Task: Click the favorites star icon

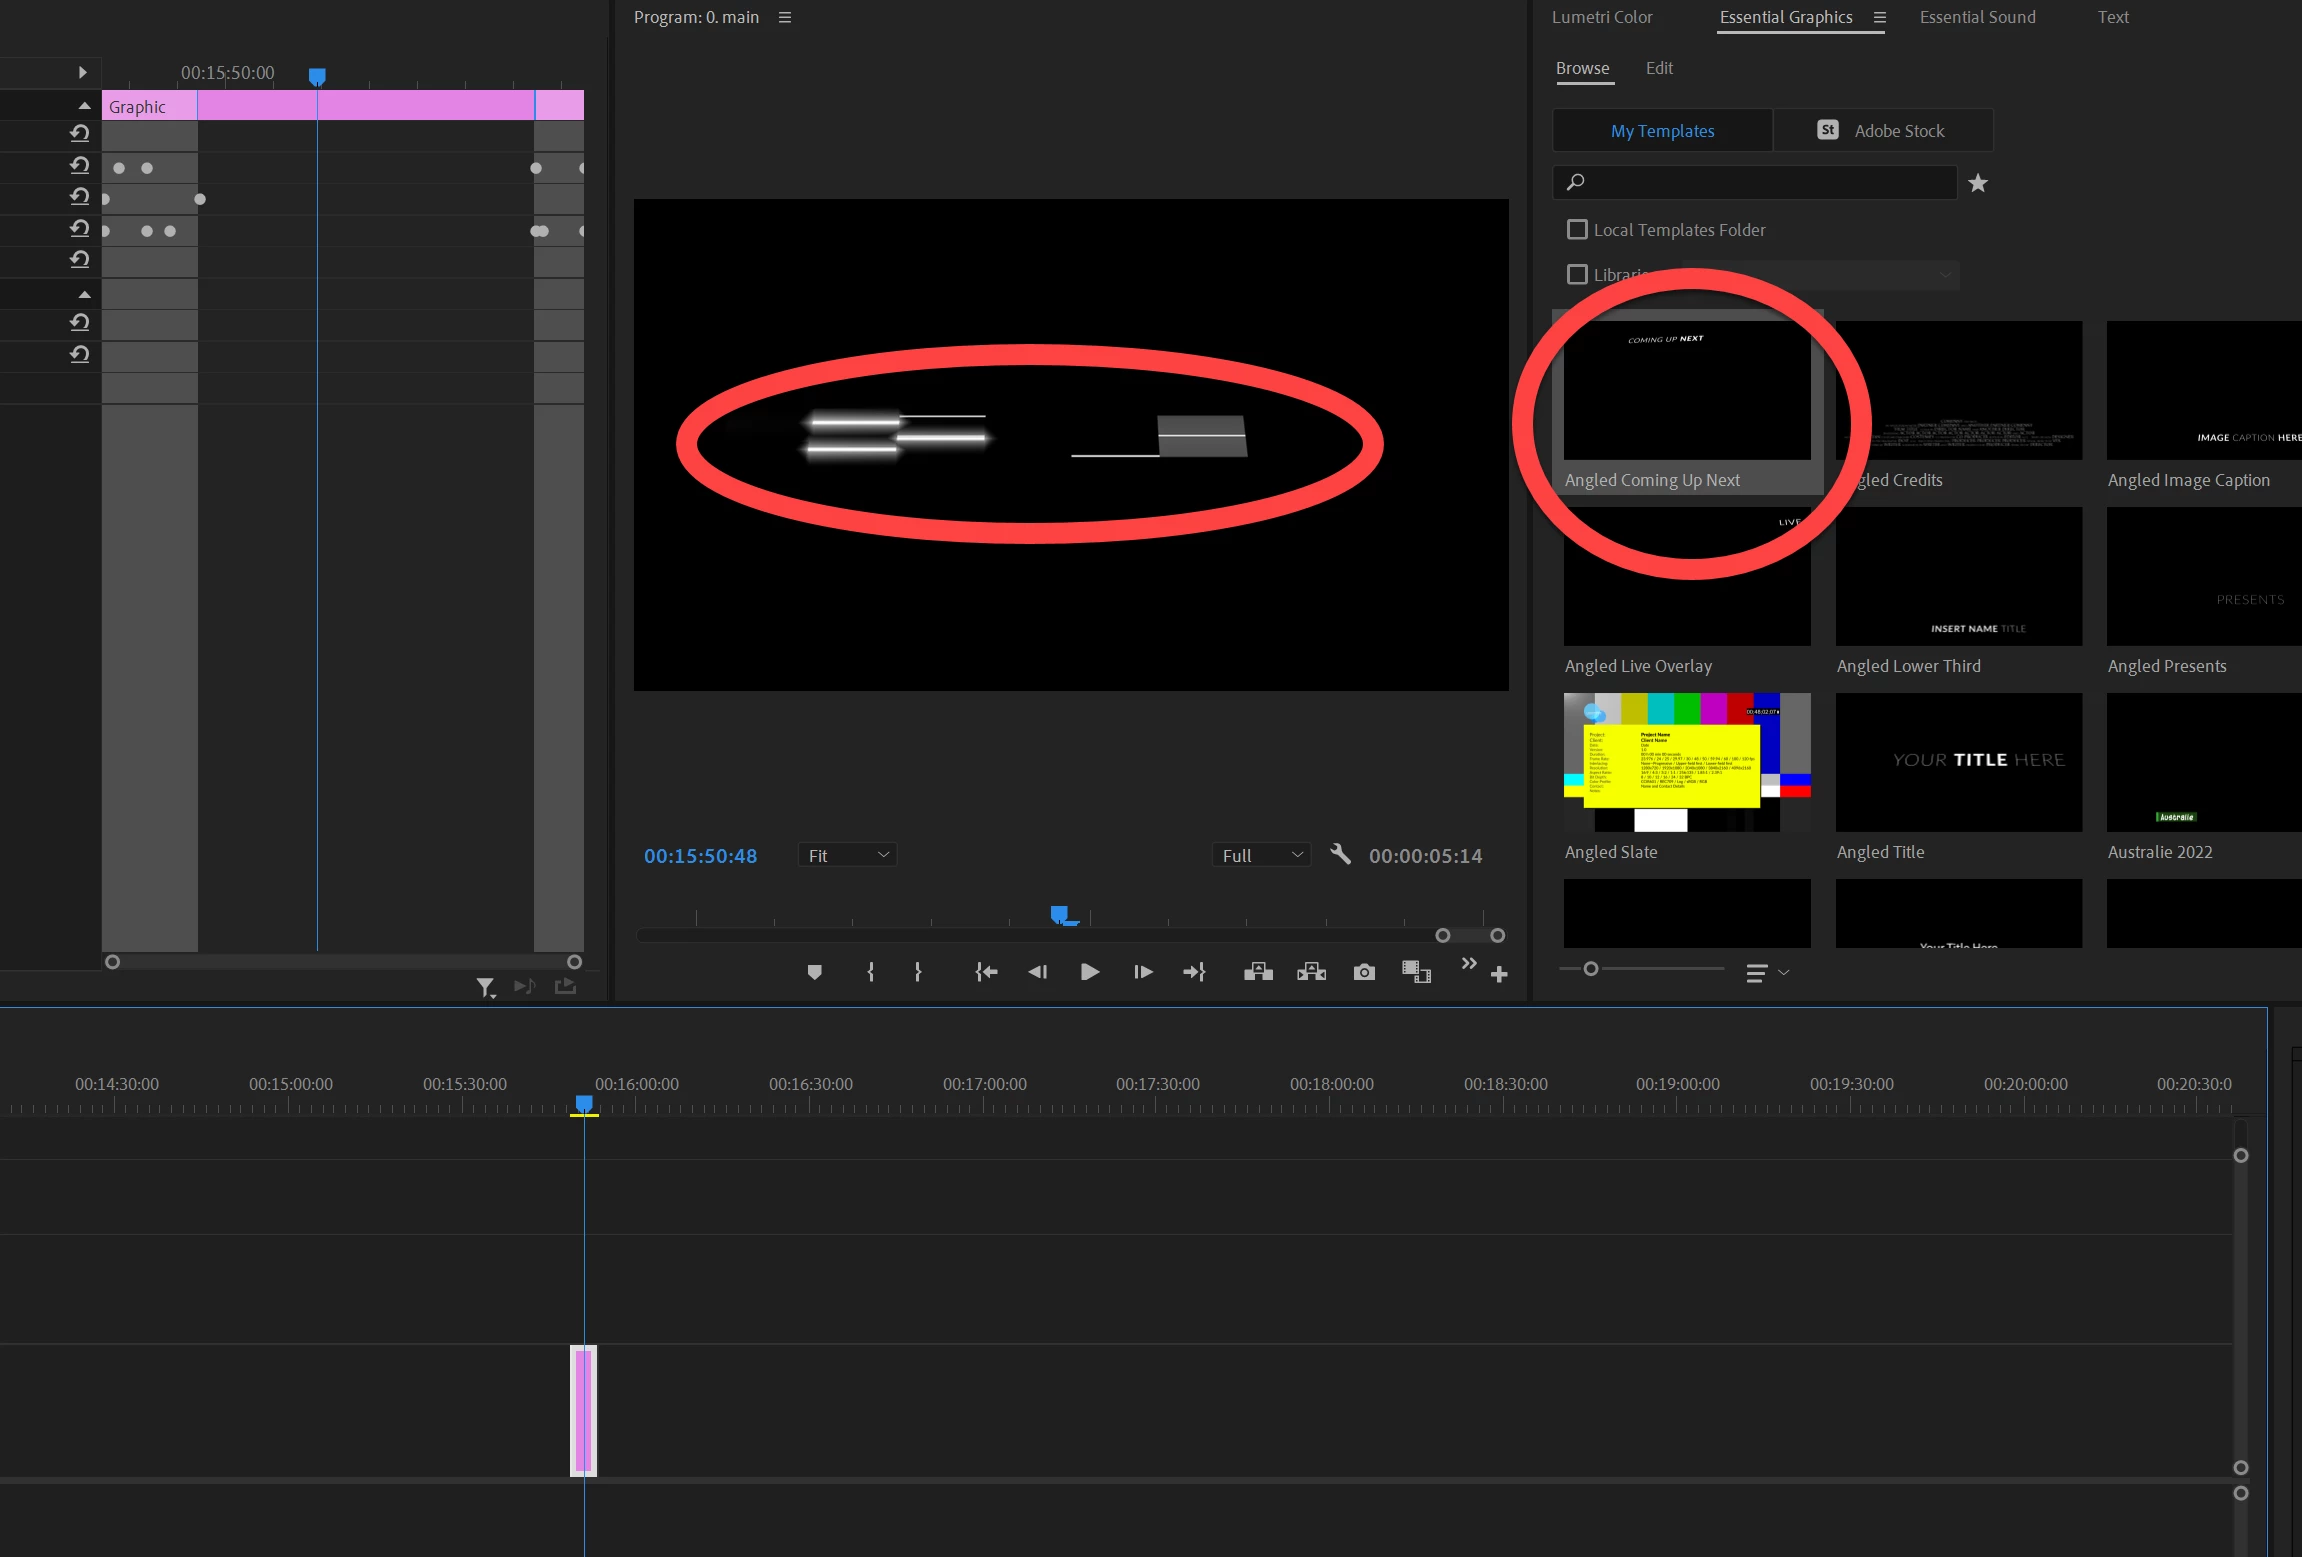Action: pos(1977,183)
